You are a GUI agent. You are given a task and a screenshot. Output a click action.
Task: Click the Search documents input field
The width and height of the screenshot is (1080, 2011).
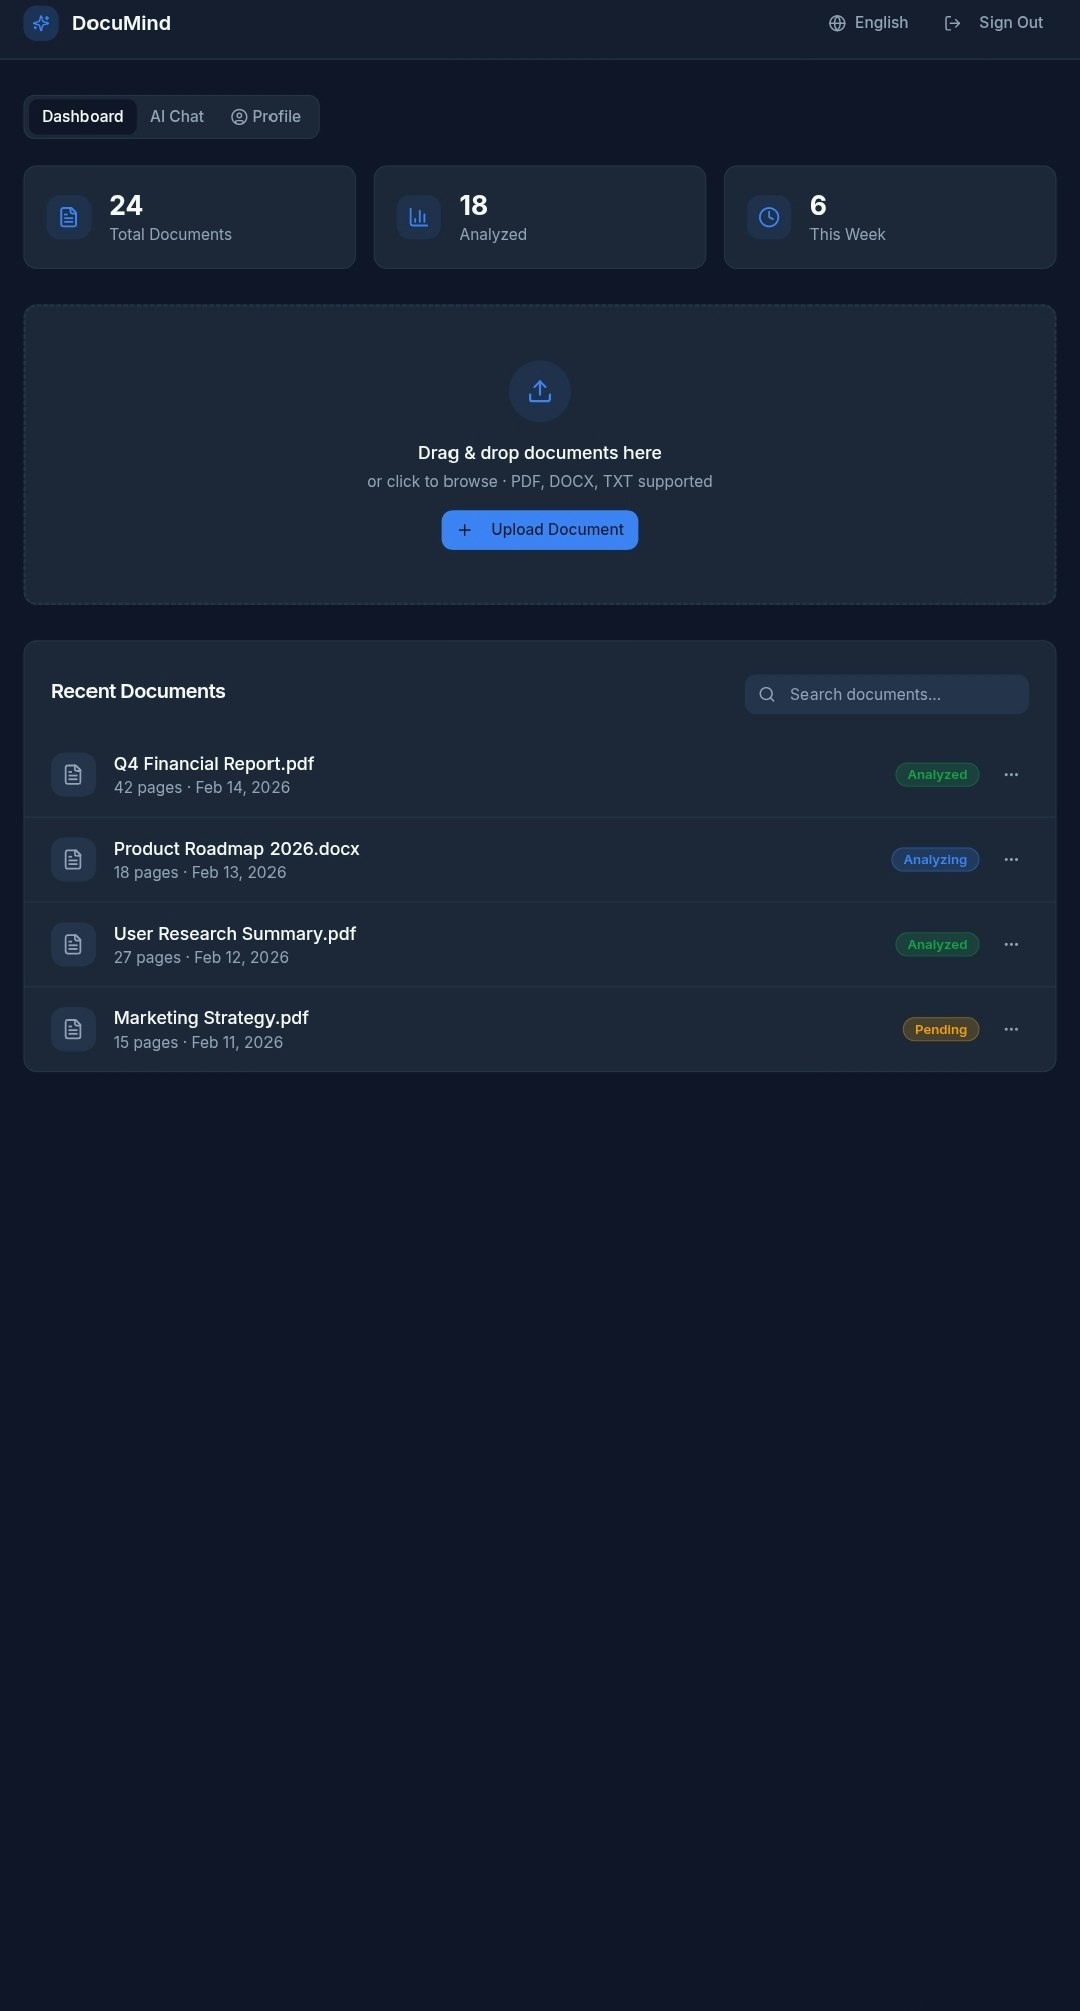coord(886,693)
